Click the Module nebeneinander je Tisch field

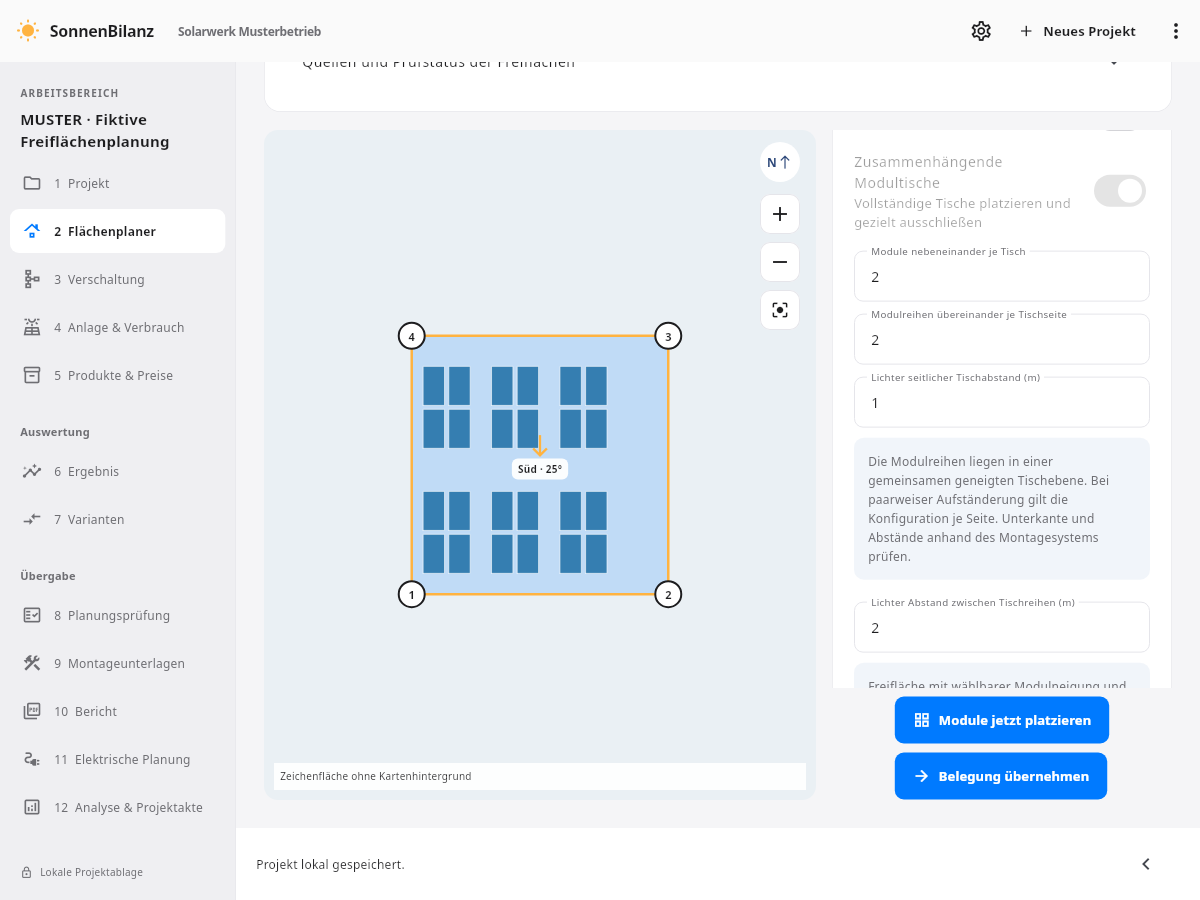point(1002,276)
